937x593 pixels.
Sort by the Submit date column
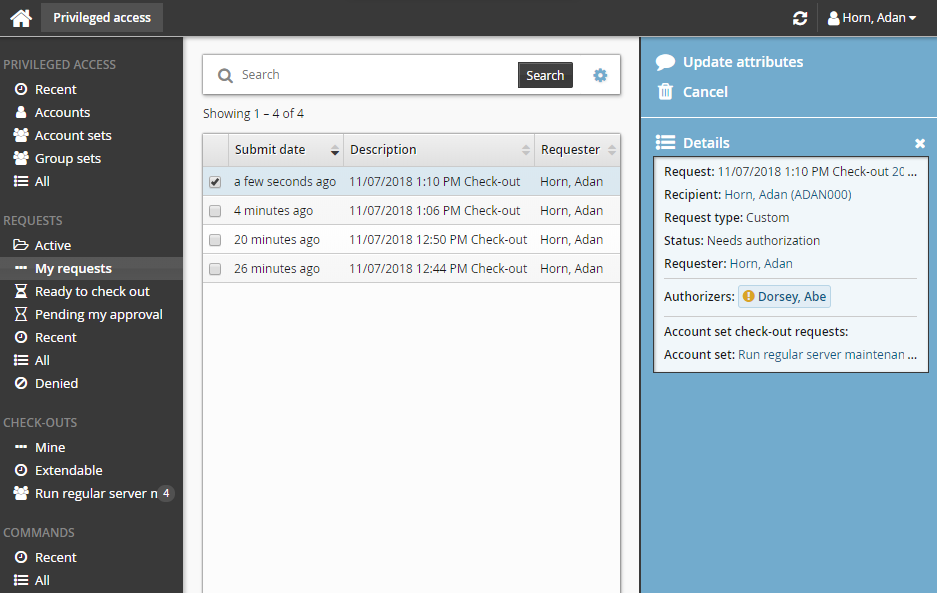coord(285,150)
